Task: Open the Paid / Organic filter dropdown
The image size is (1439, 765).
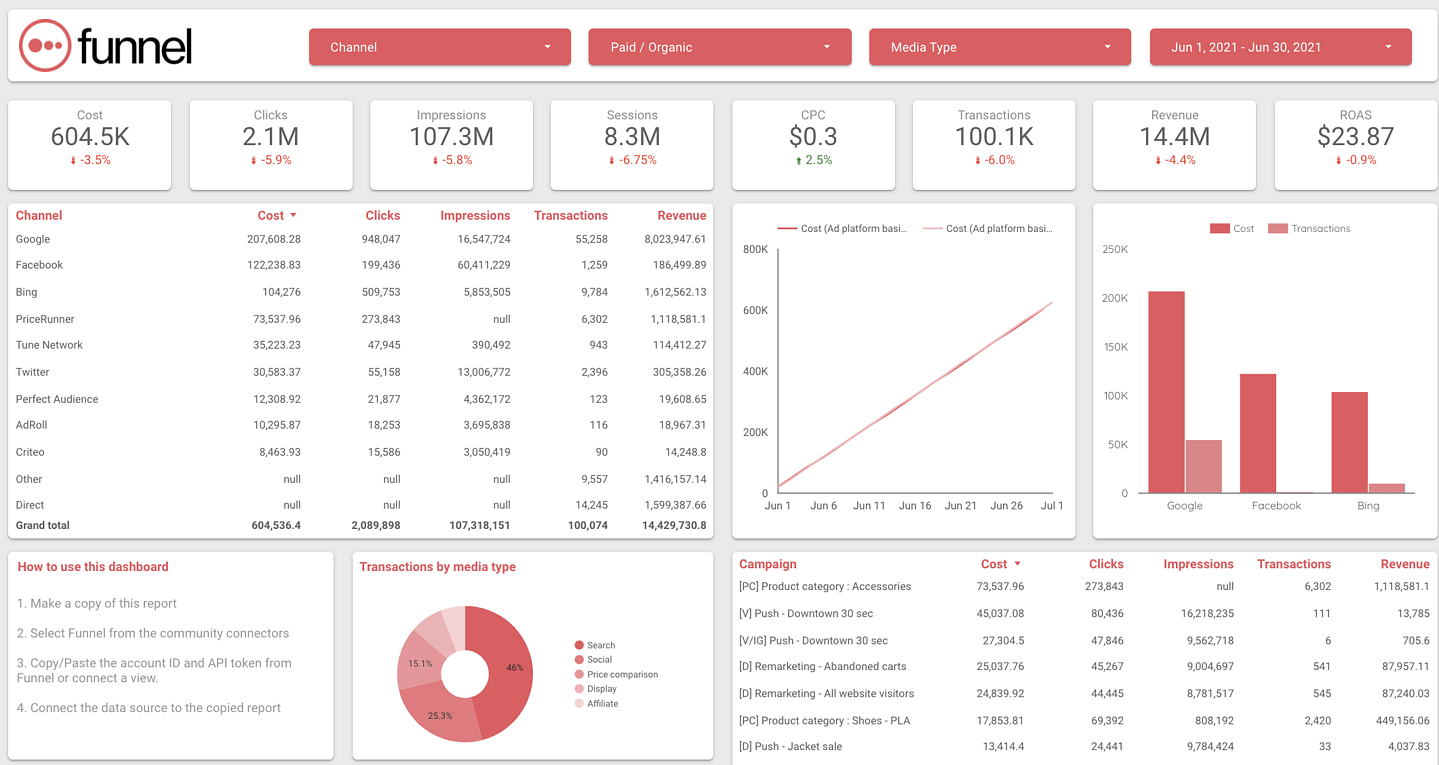Action: point(719,46)
